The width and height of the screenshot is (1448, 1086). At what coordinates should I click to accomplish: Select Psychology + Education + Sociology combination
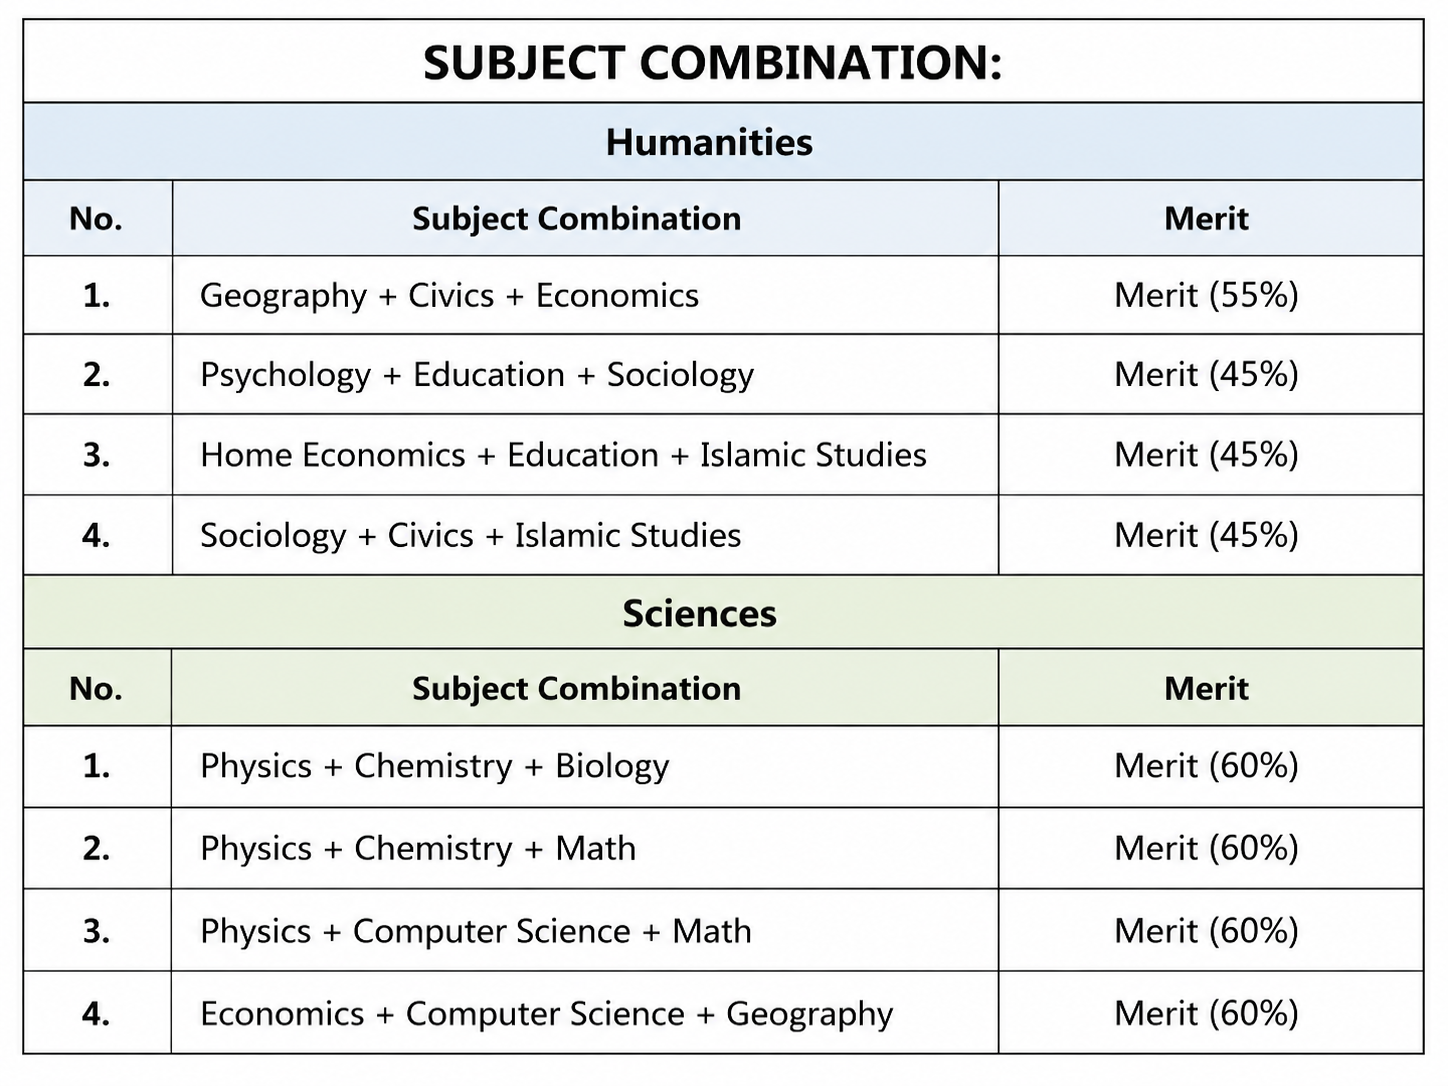[x=477, y=375]
